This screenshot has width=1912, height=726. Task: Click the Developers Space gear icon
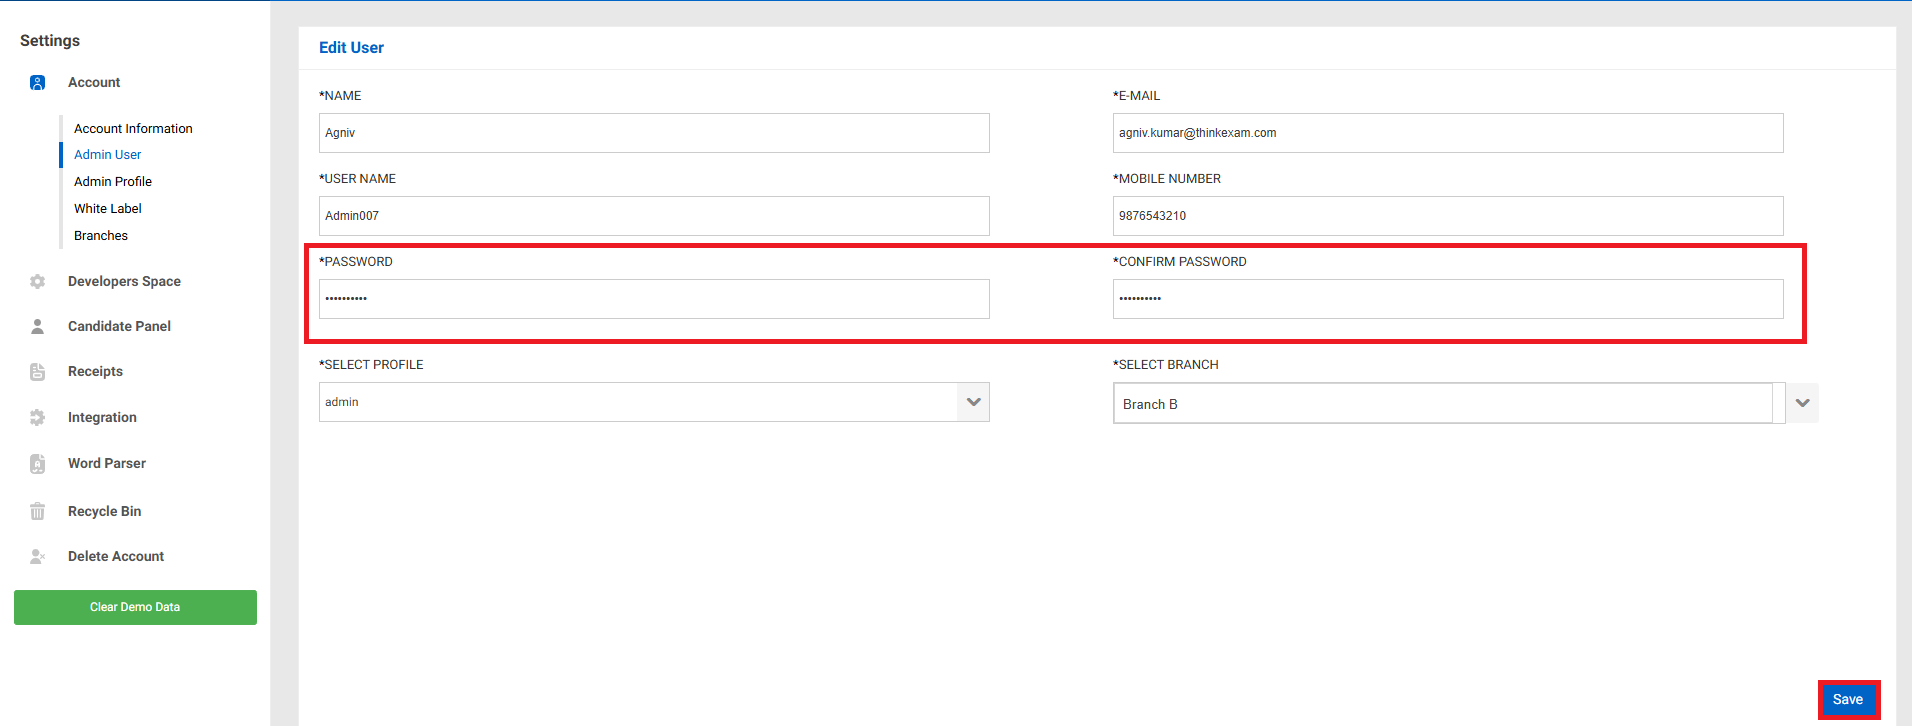(37, 282)
